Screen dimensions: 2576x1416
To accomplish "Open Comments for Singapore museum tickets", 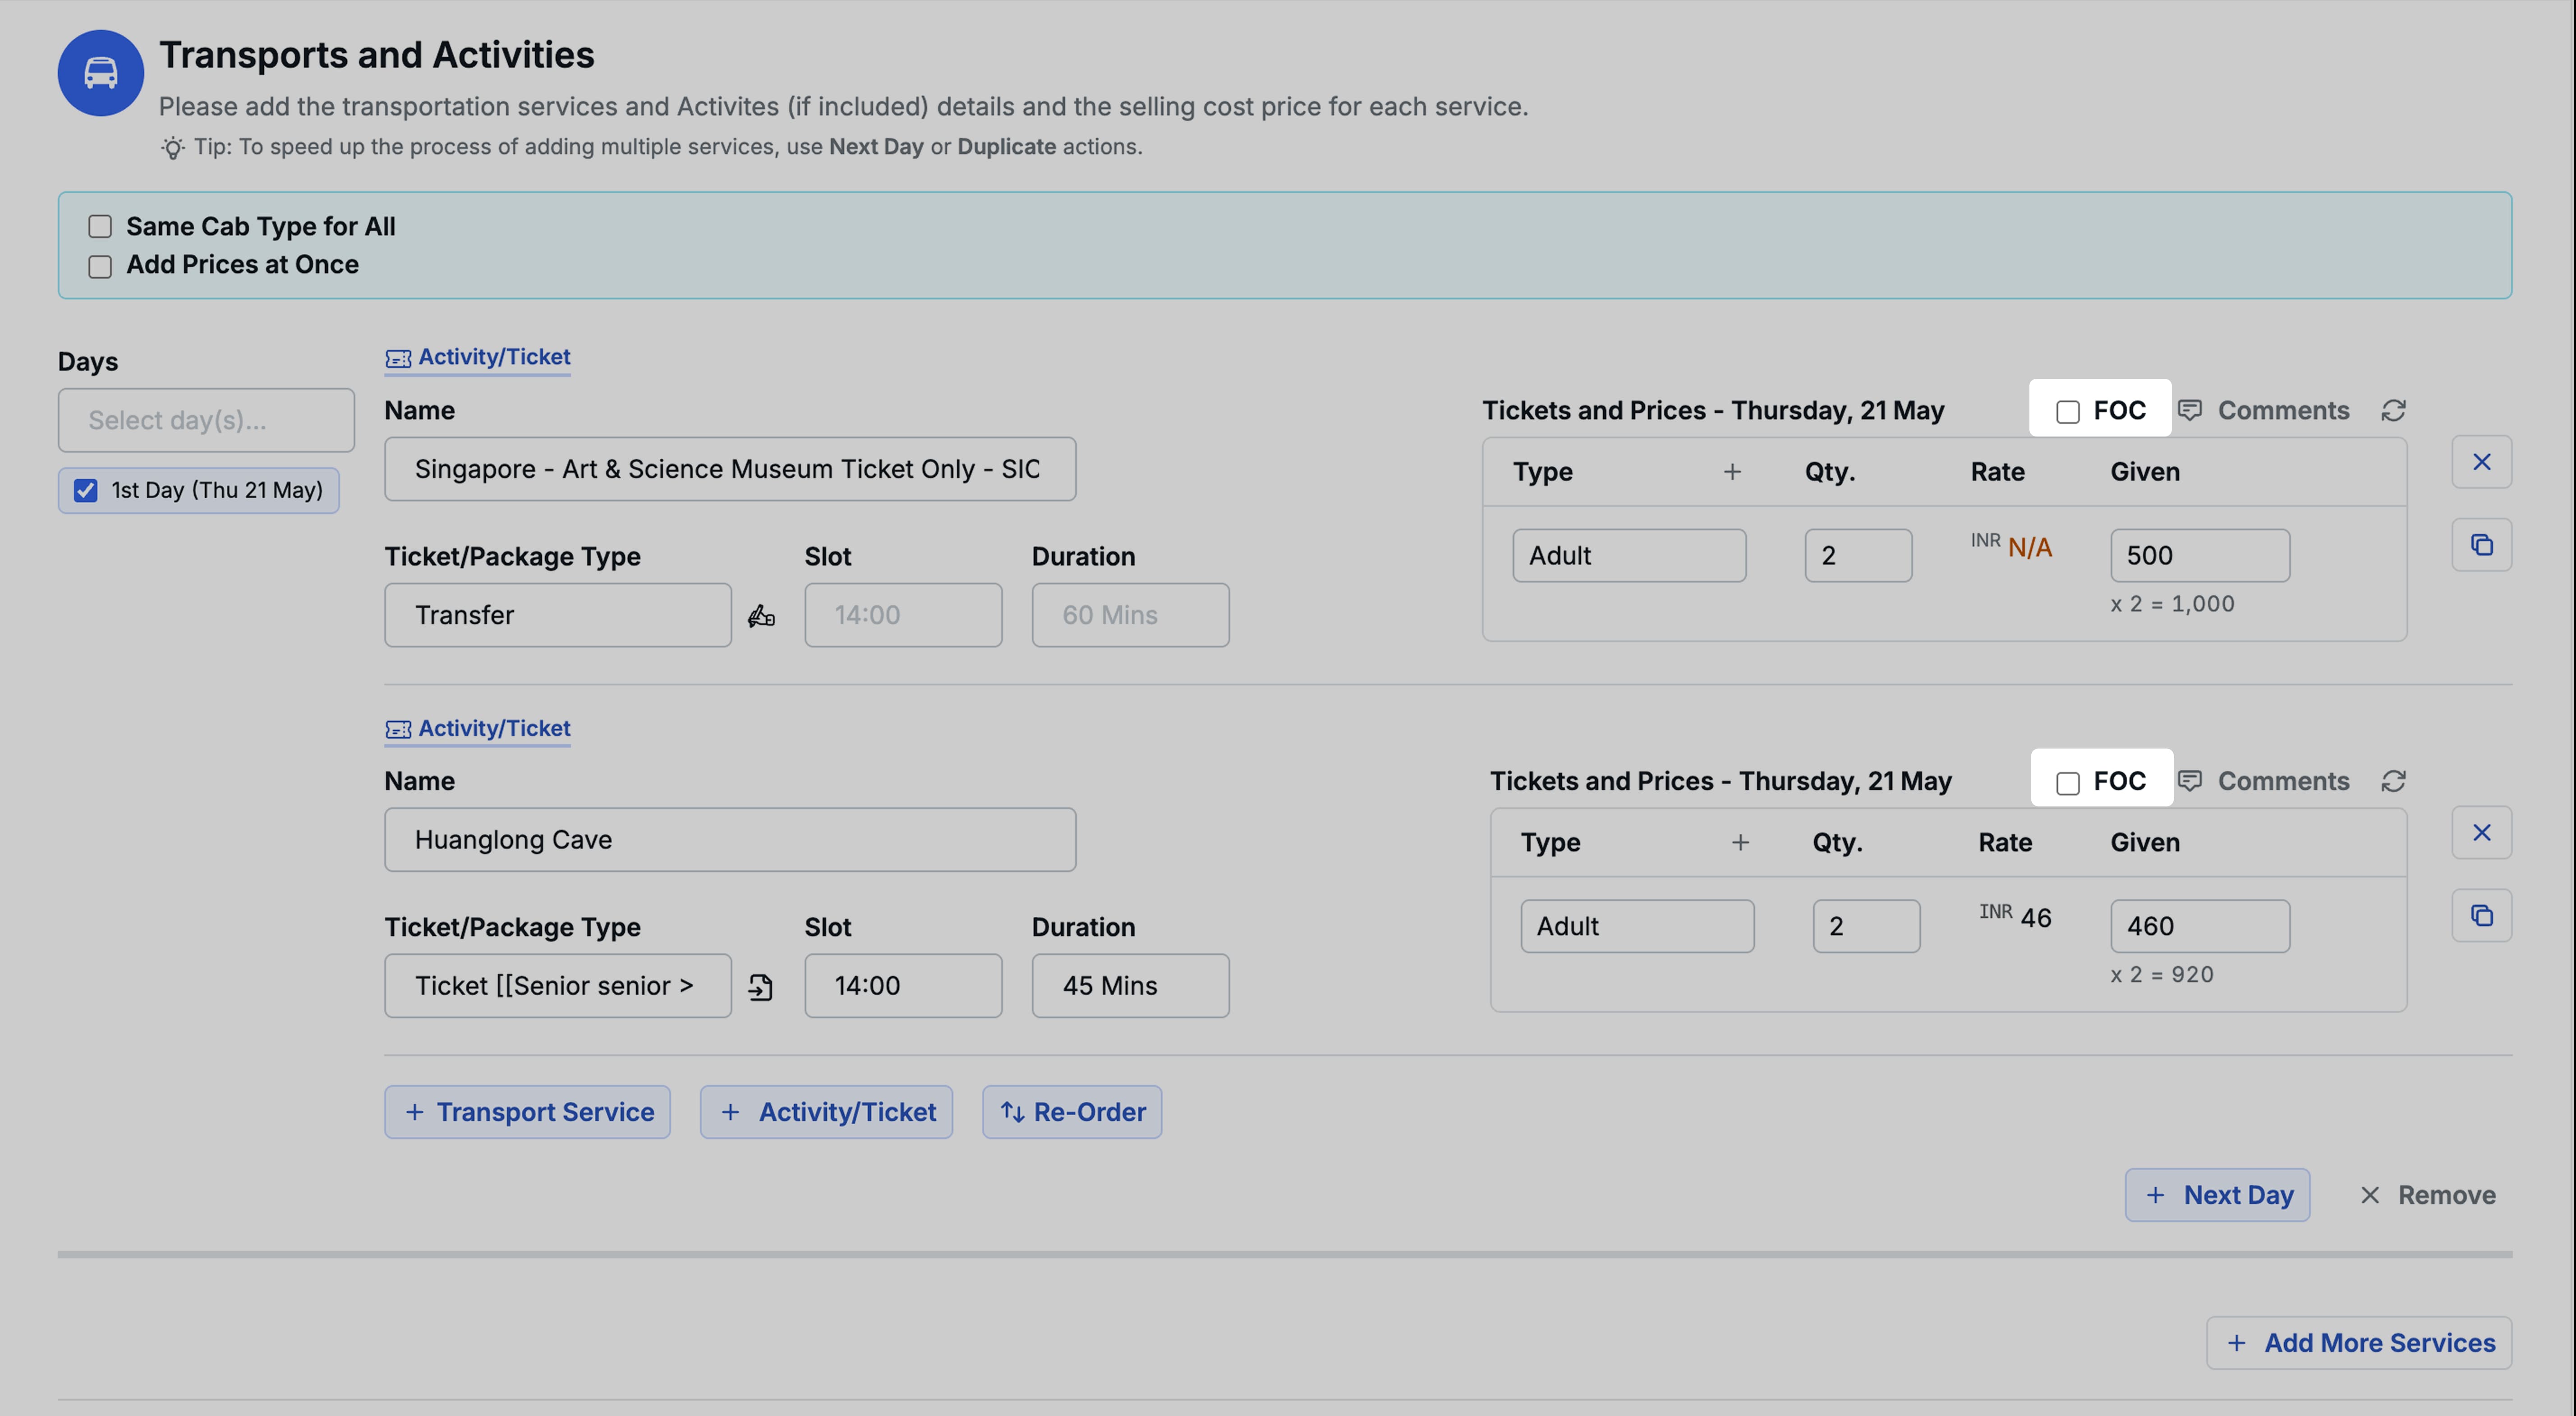I will pyautogui.click(x=2263, y=411).
